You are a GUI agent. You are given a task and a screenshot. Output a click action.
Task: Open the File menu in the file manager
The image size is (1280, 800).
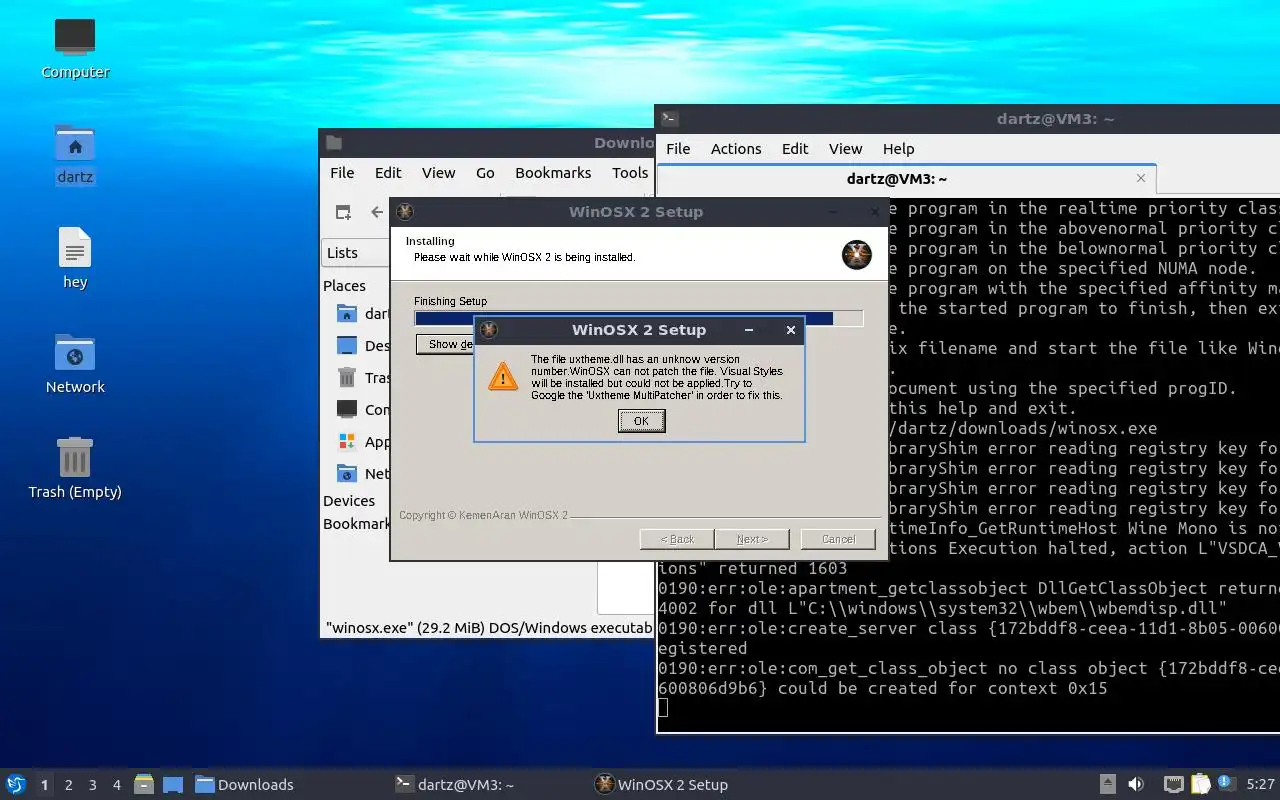click(x=342, y=173)
